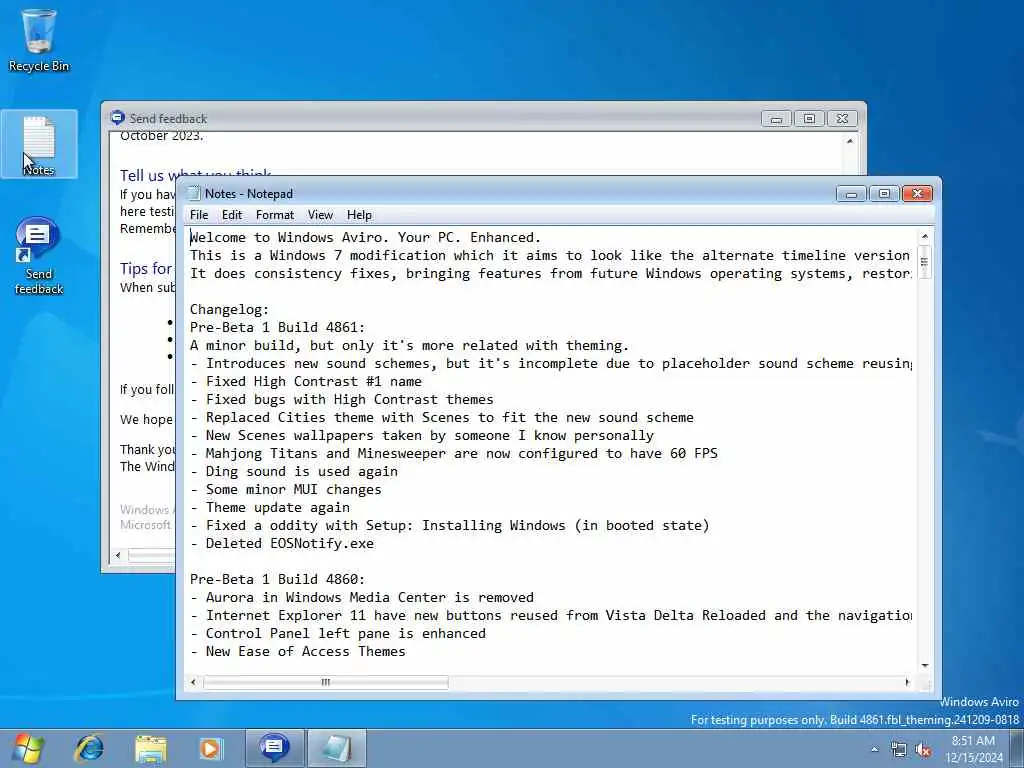
Task: Open the Send feedback desktop shortcut
Action: pos(39,256)
